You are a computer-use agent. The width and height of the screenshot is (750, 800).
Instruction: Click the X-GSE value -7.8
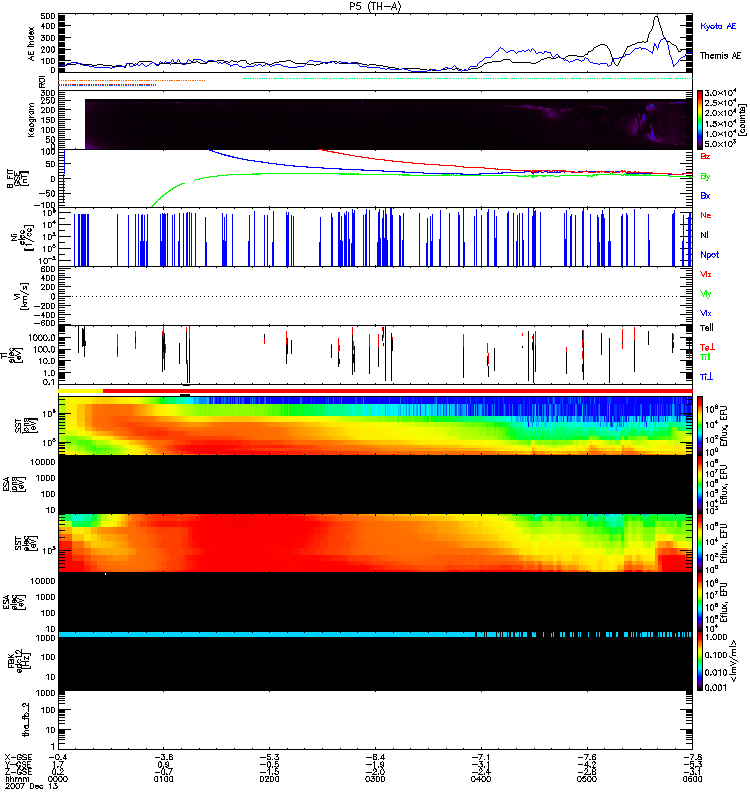[692, 757]
